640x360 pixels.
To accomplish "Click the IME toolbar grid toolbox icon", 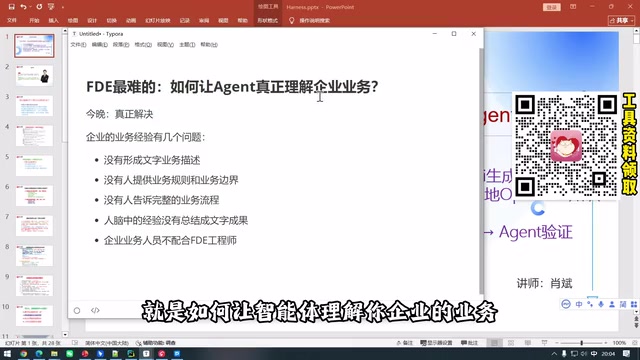I will coord(634,304).
